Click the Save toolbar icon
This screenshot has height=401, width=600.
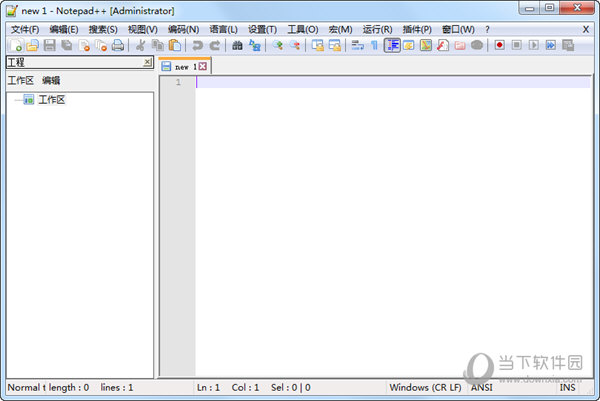click(x=49, y=46)
